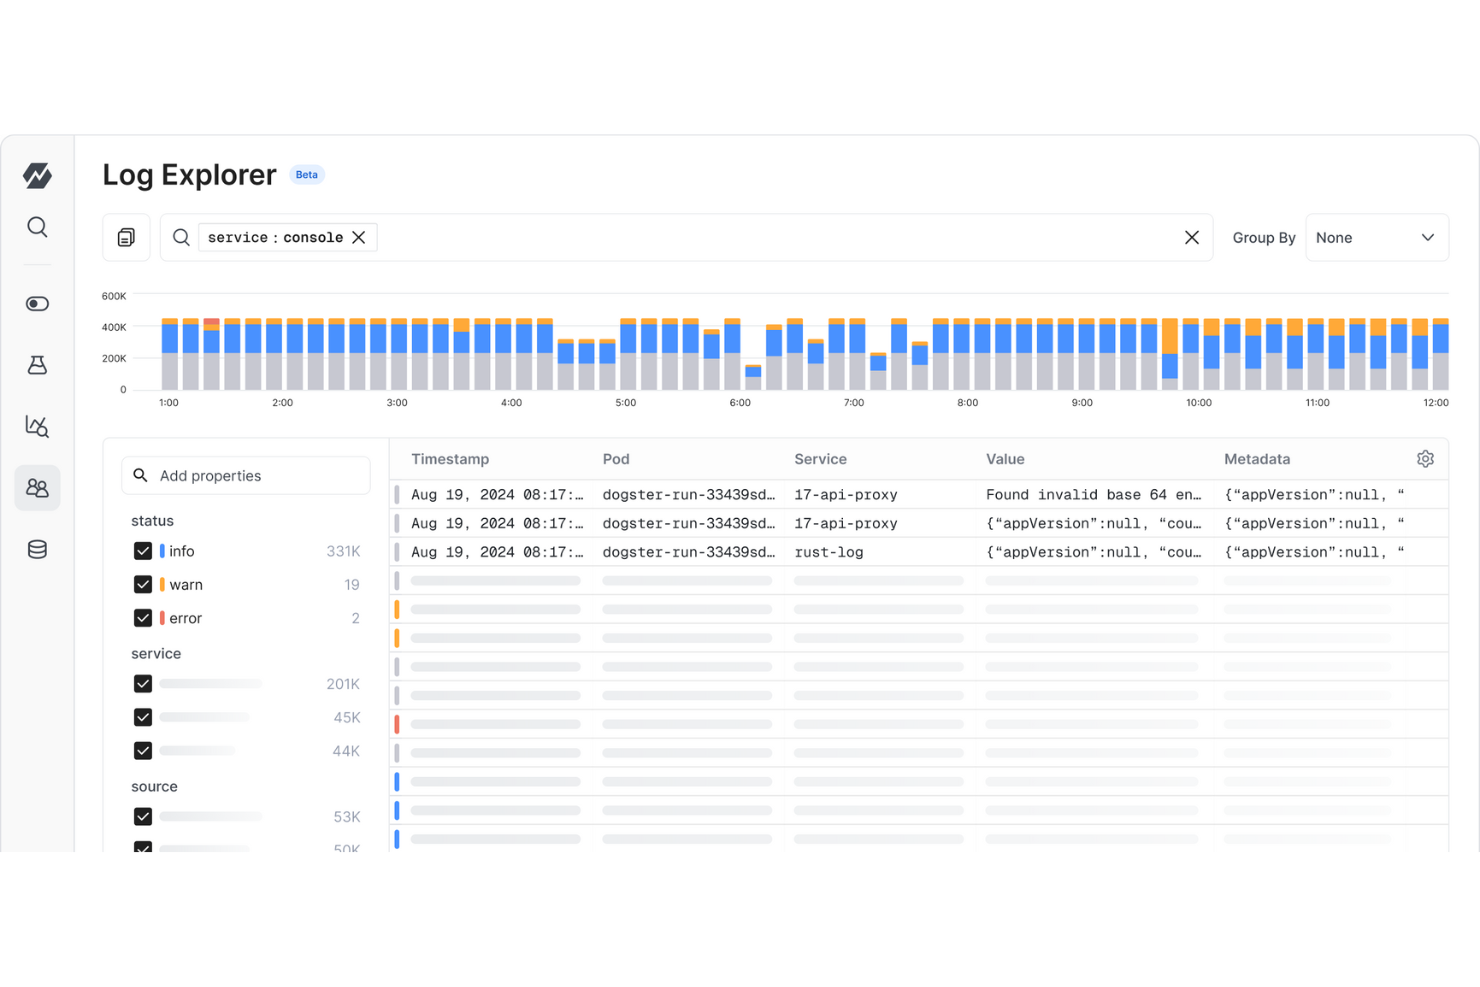Click the service section heading

[x=156, y=653]
